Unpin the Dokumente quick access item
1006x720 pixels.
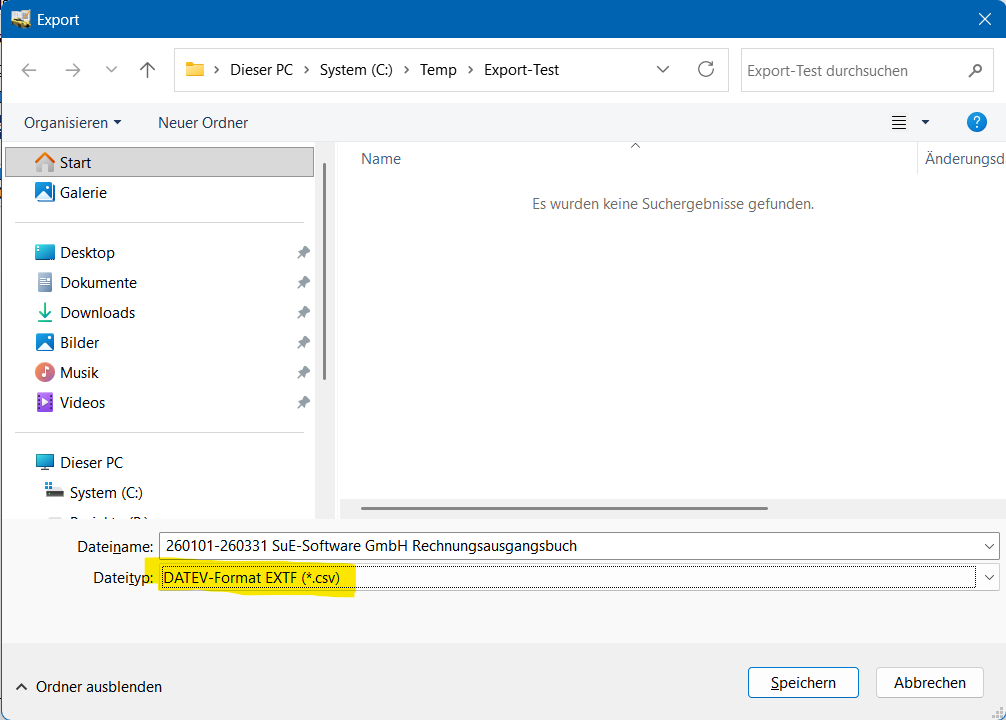click(x=303, y=283)
